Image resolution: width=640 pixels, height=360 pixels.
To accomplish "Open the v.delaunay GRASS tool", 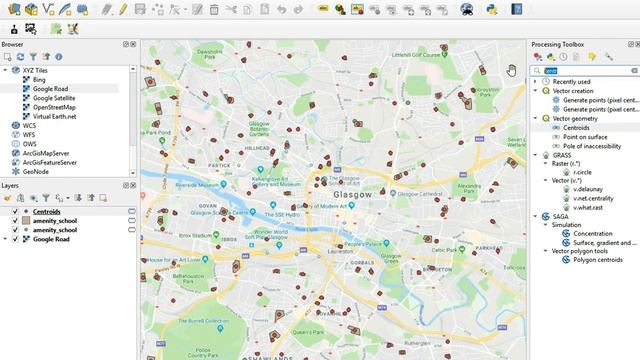I will point(588,189).
